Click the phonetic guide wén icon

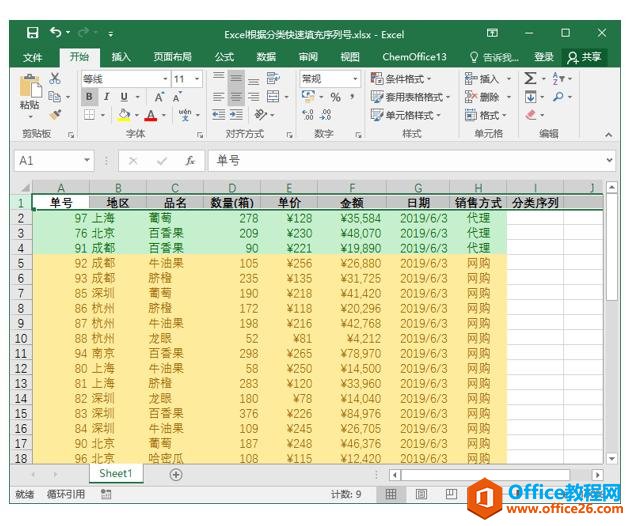(x=185, y=115)
